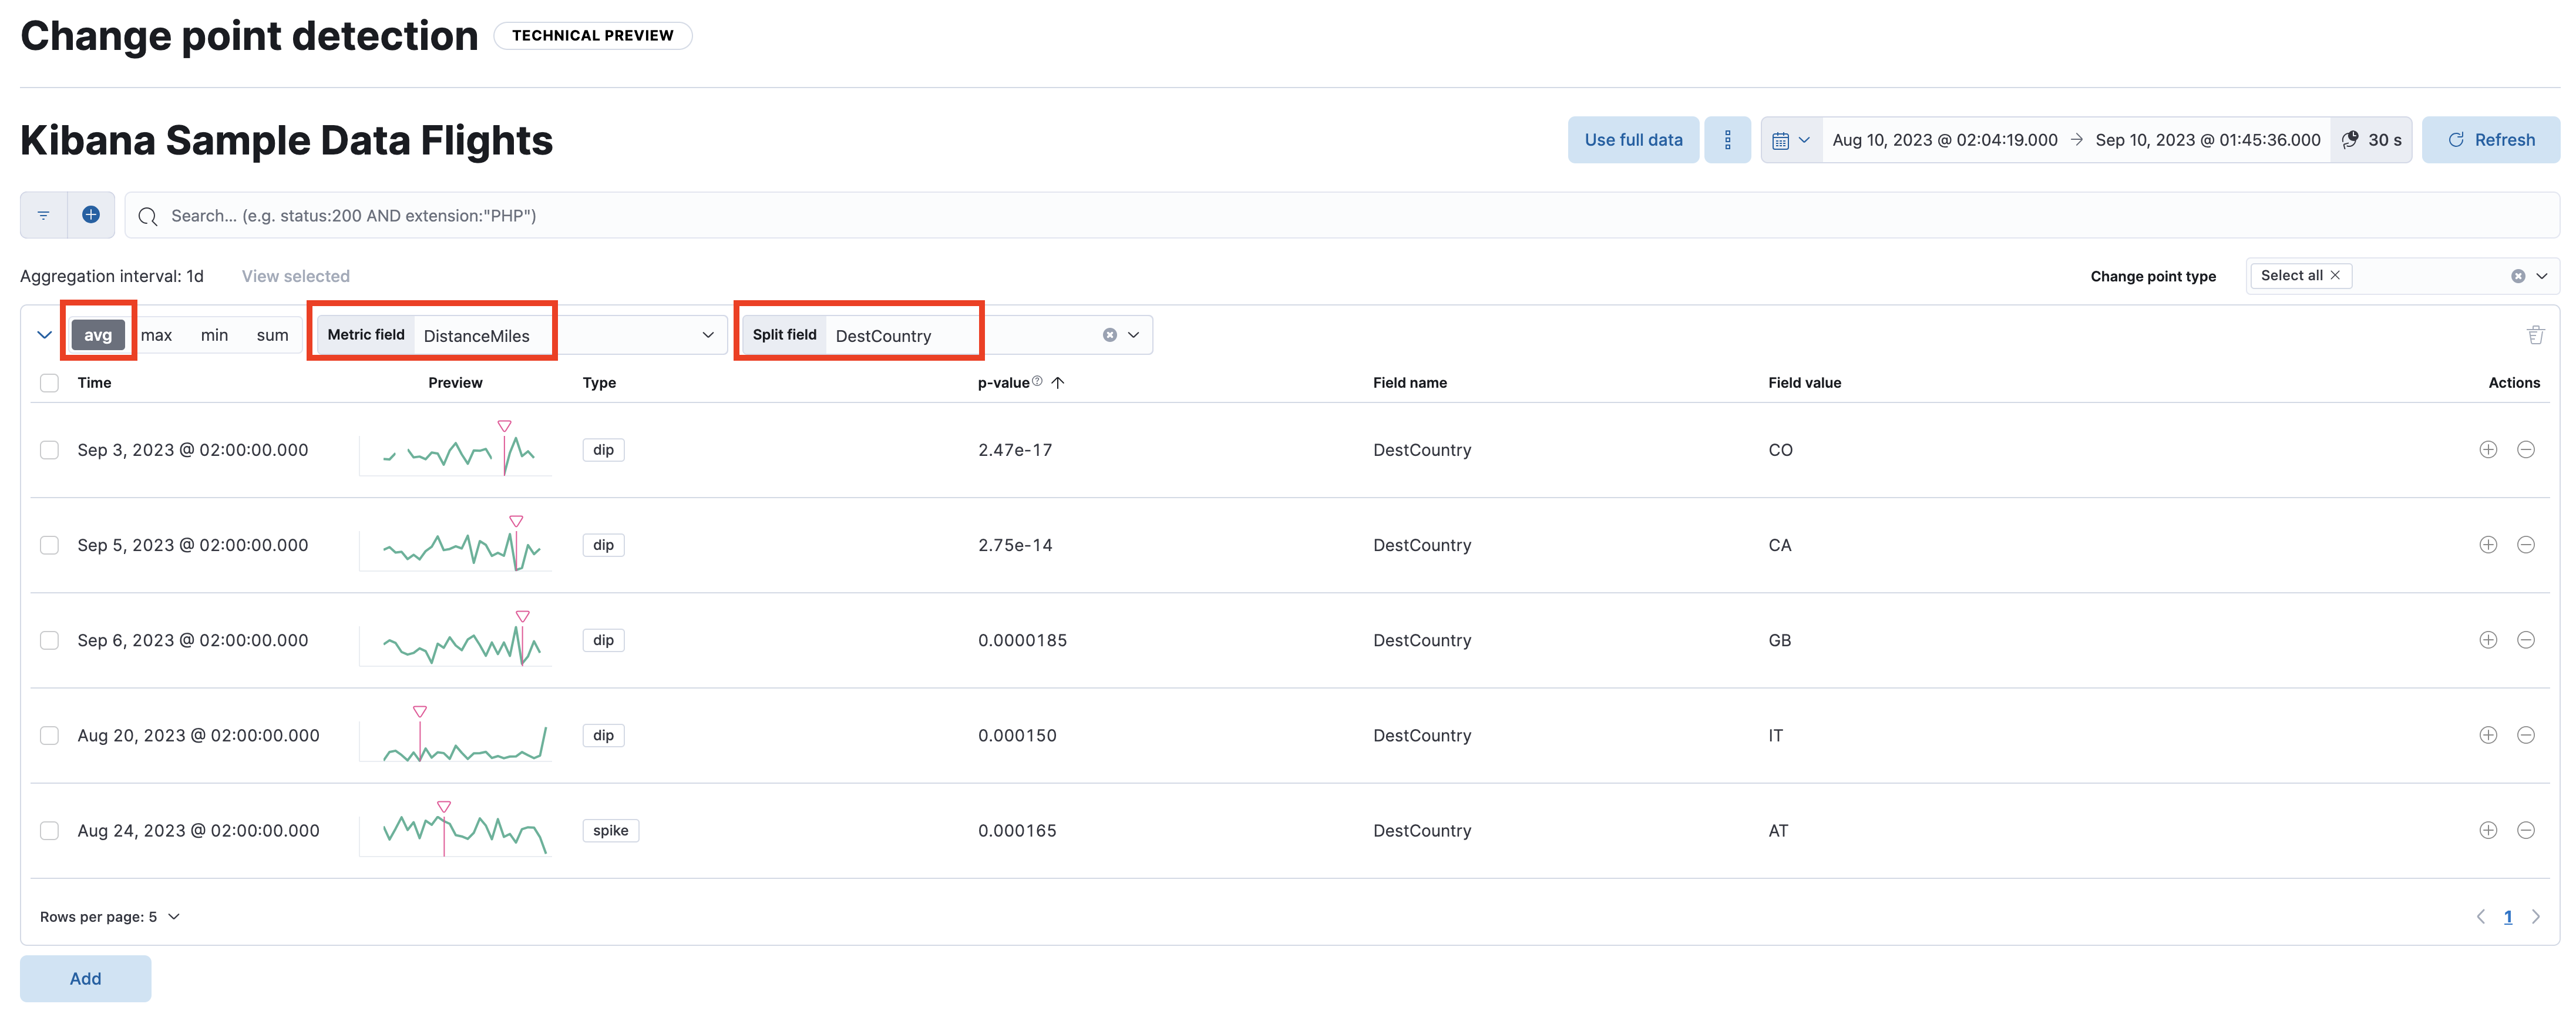This screenshot has width=2576, height=1034.
Task: Filter for value CO with plus icon
Action: [2488, 450]
